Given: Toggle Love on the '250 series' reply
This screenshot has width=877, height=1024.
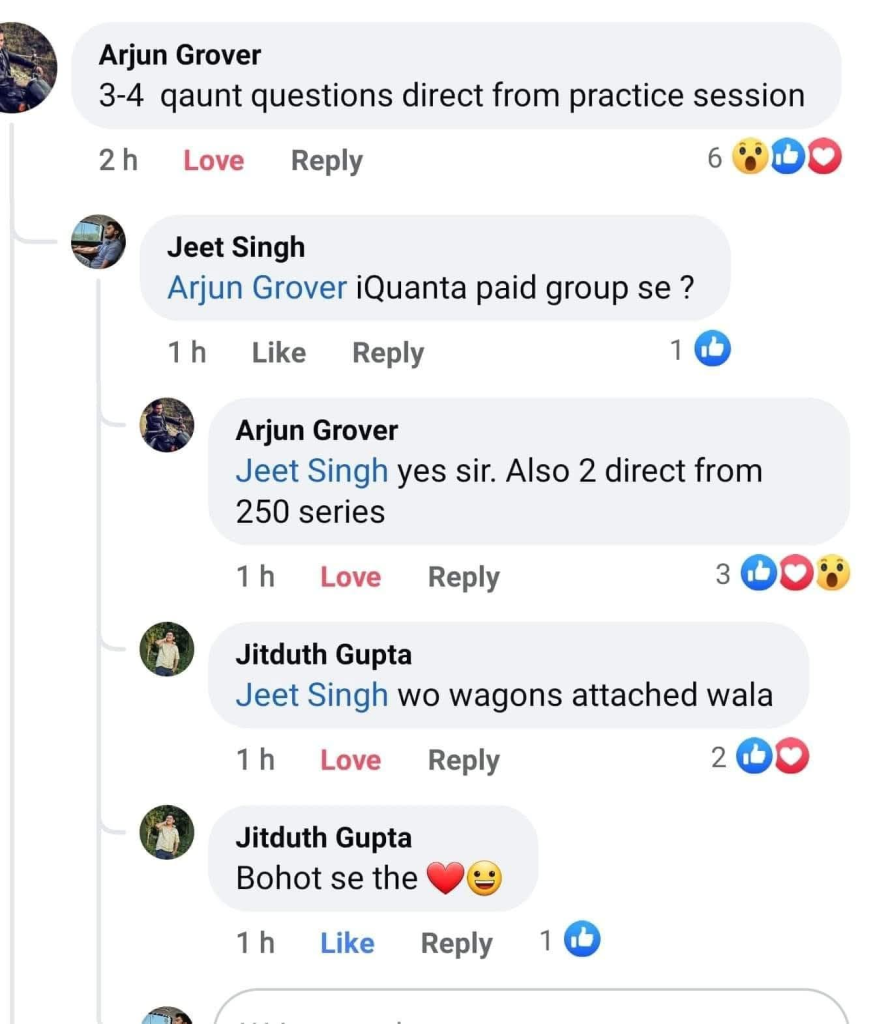Looking at the screenshot, I should coord(350,577).
